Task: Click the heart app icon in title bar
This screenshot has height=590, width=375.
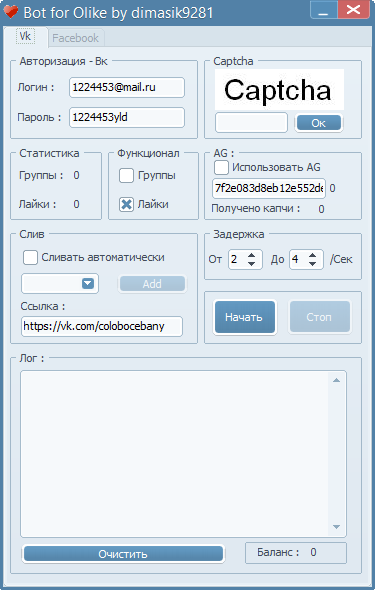Action: click(11, 11)
